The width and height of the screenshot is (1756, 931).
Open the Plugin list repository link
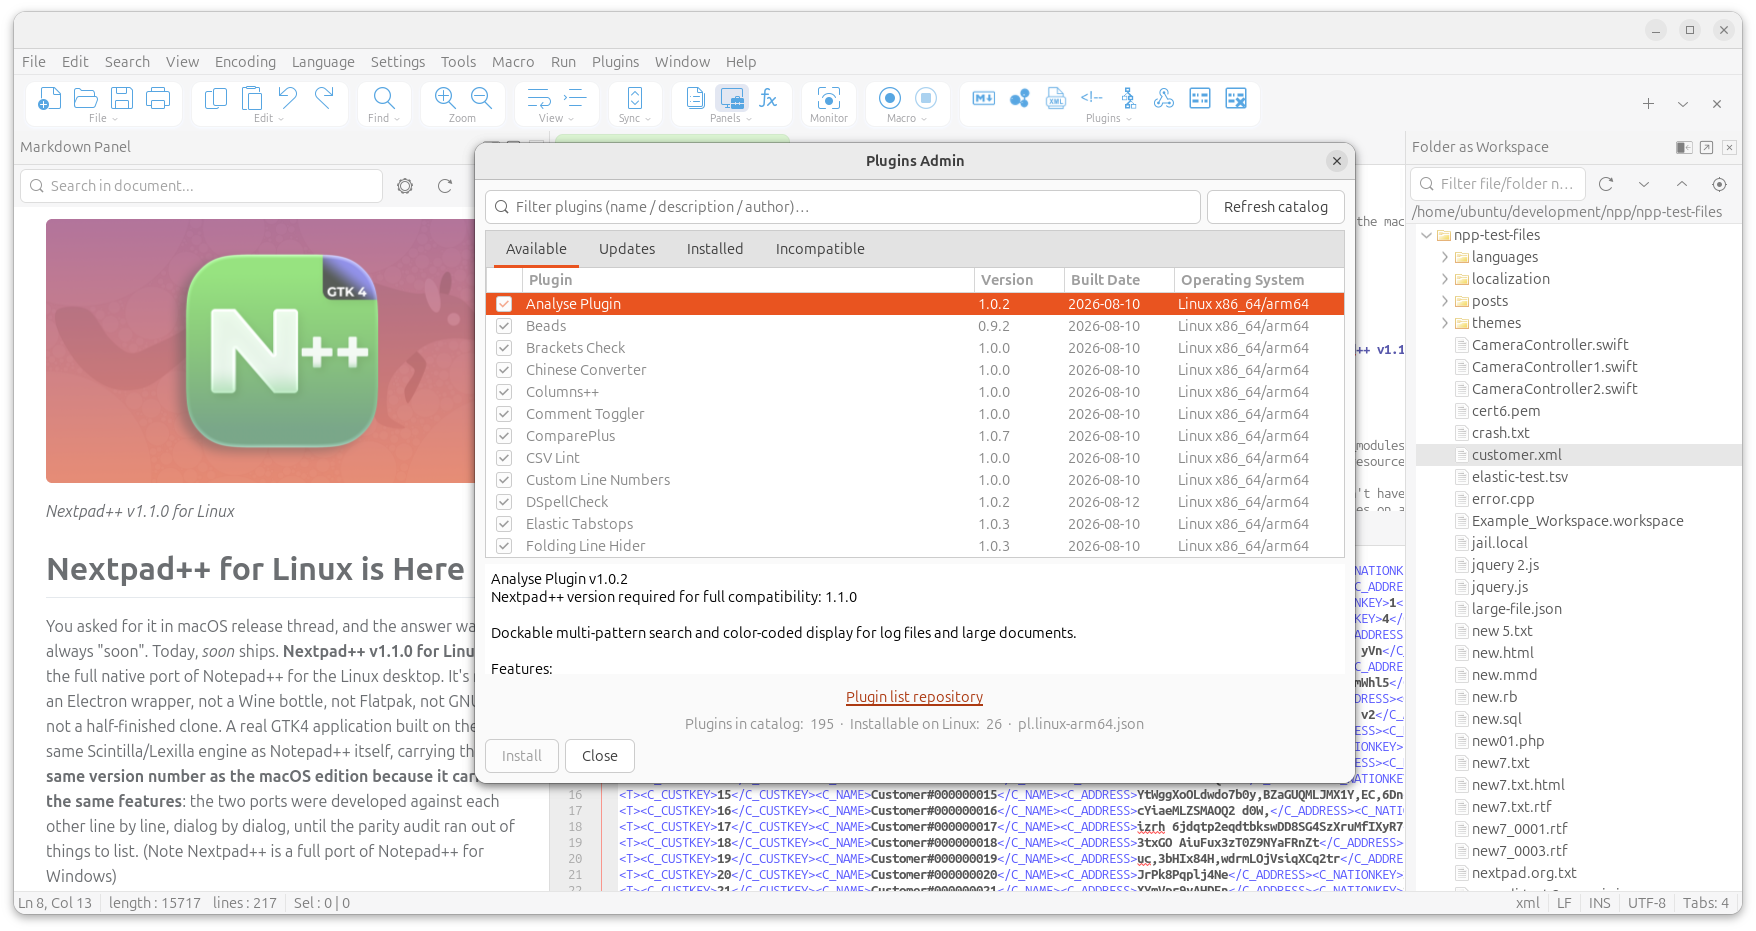(x=915, y=697)
